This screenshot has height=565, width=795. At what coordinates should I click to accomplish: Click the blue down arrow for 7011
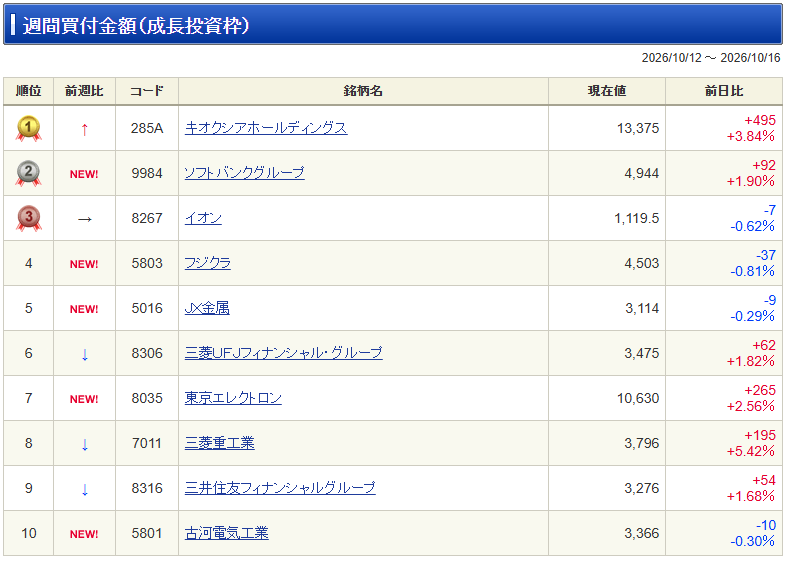[x=85, y=445]
